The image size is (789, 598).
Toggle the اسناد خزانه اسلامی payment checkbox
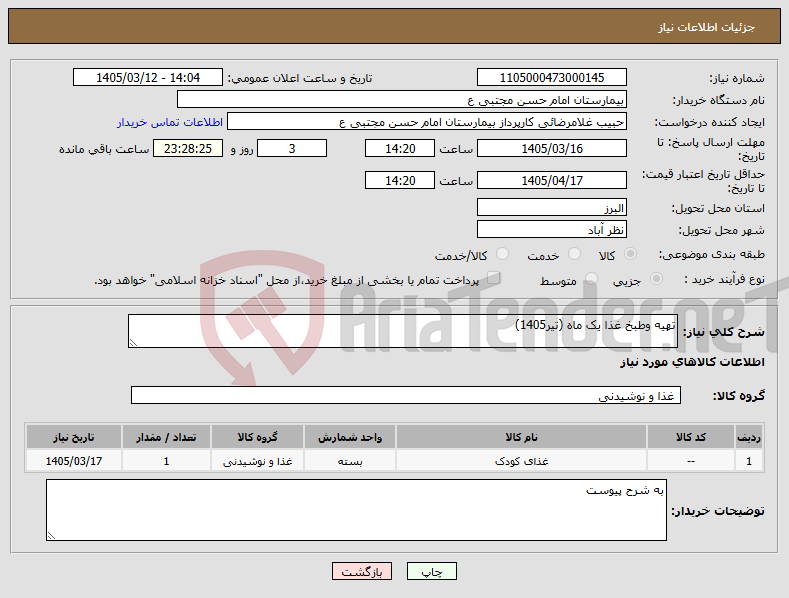click(494, 278)
